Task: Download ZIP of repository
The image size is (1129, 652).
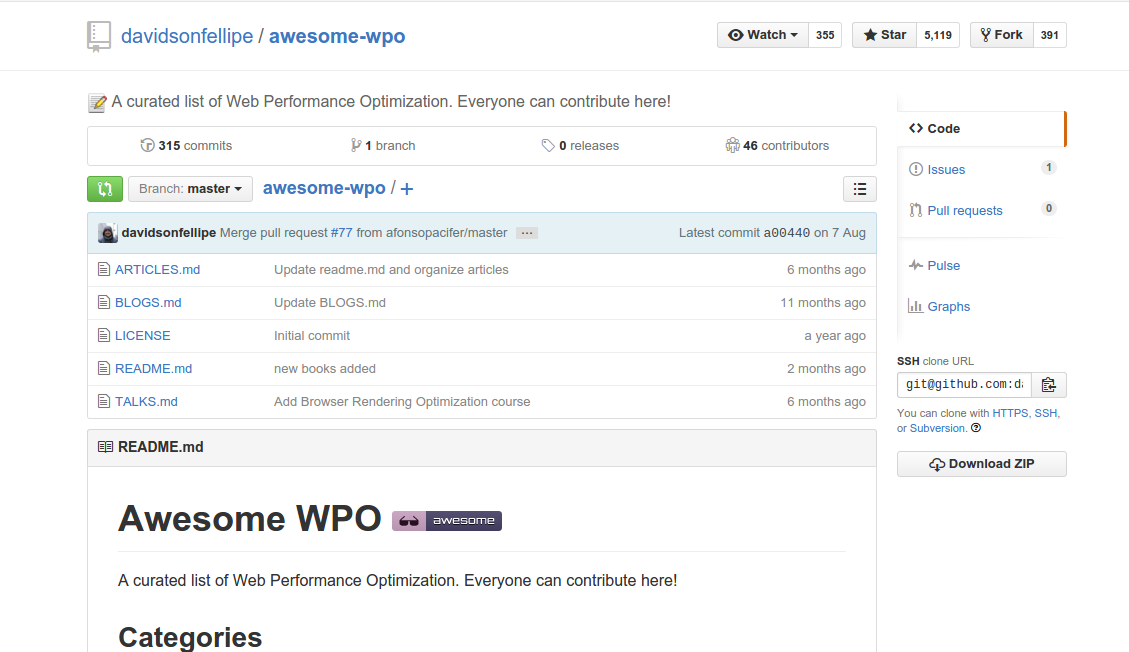Action: [x=981, y=464]
